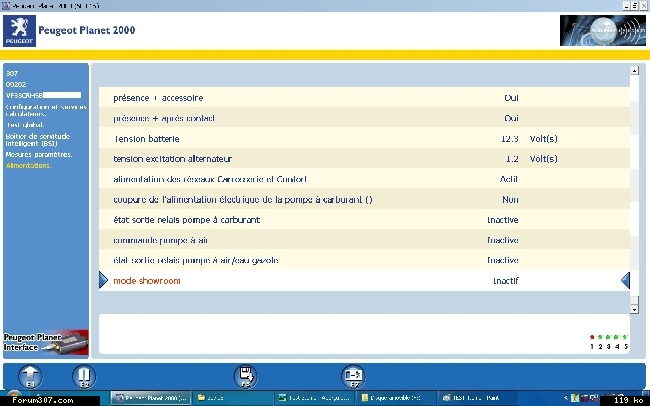Viewport: 650px width, 406px height.
Task: Select the présence + après contact row
Action: coord(364,118)
